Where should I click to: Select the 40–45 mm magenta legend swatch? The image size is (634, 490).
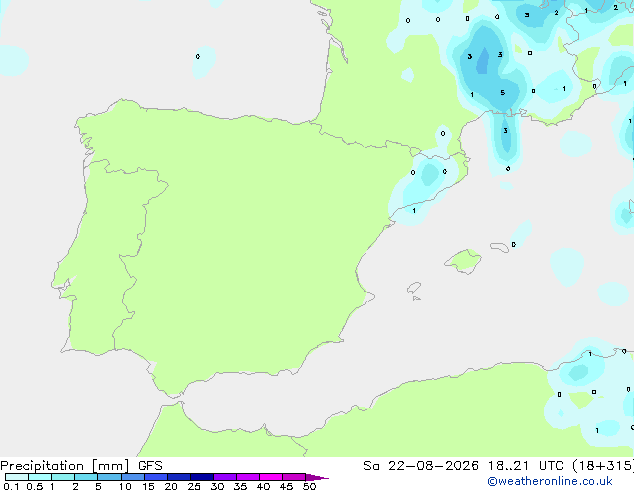click(x=271, y=477)
